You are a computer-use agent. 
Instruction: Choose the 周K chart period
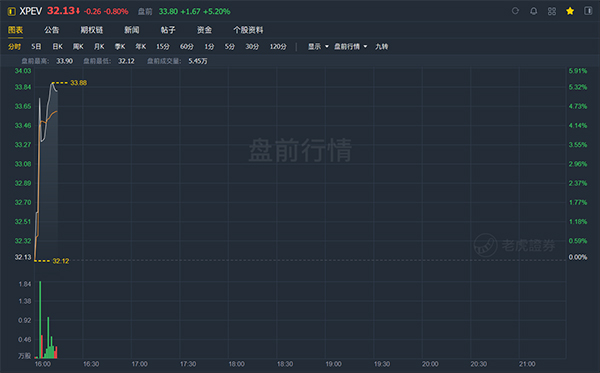(x=78, y=46)
